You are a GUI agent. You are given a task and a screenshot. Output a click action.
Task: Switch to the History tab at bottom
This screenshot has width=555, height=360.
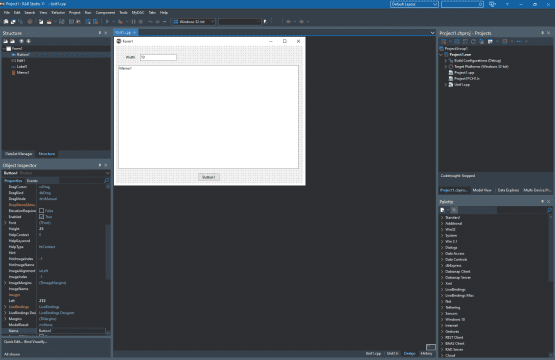click(426, 353)
